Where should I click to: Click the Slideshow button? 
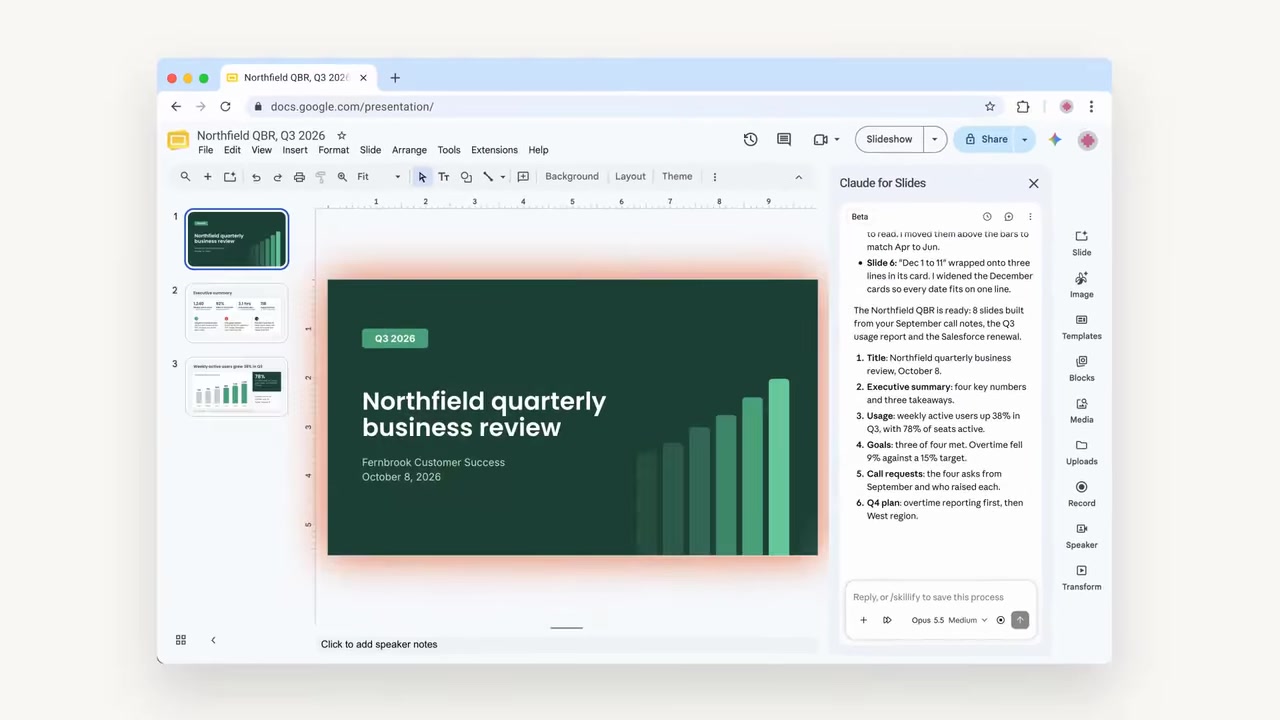[889, 139]
